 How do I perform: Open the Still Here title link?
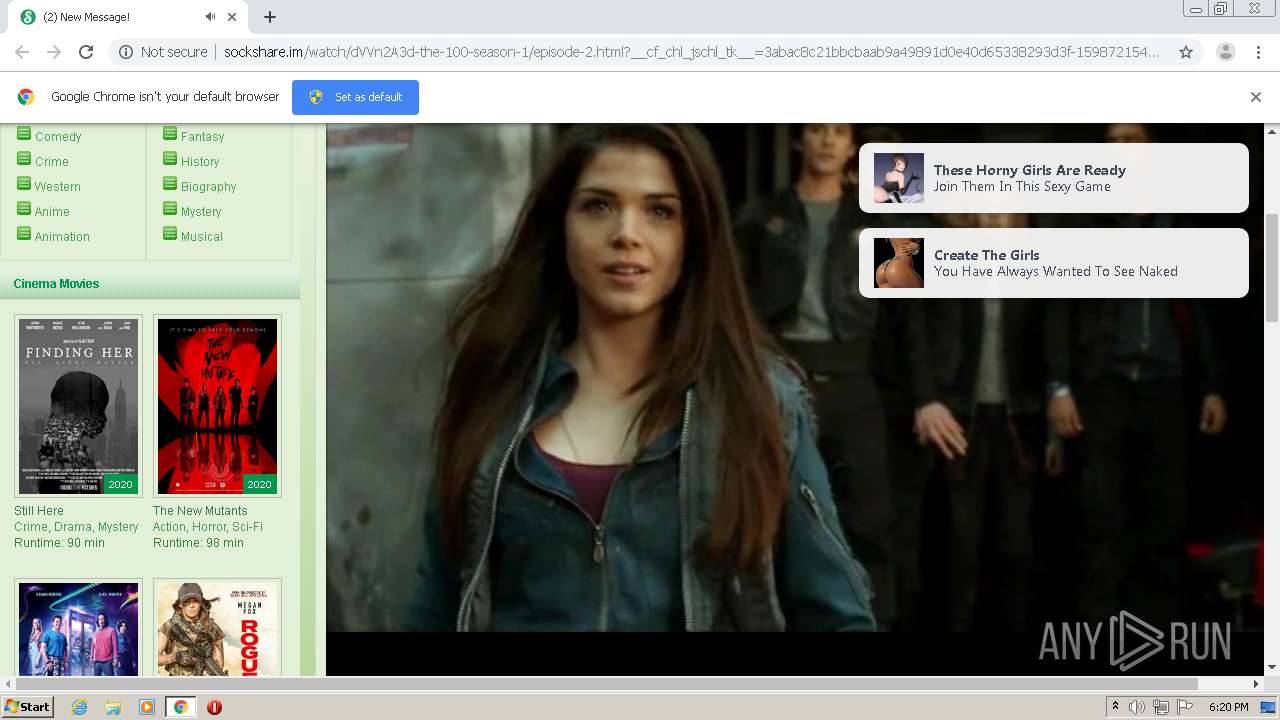click(x=39, y=511)
